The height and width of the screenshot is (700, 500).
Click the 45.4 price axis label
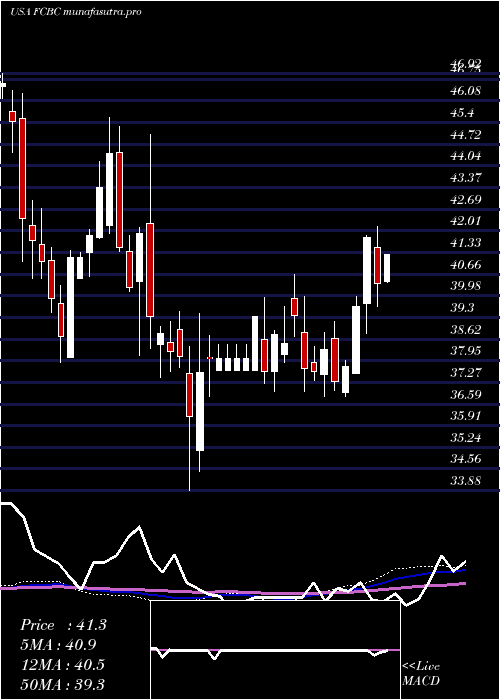[x=462, y=113]
